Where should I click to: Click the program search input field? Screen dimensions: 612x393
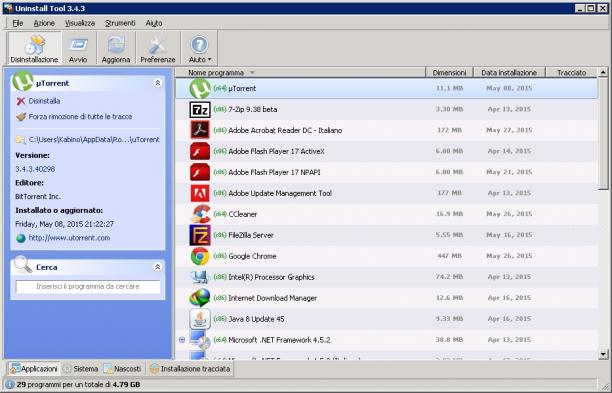point(88,286)
